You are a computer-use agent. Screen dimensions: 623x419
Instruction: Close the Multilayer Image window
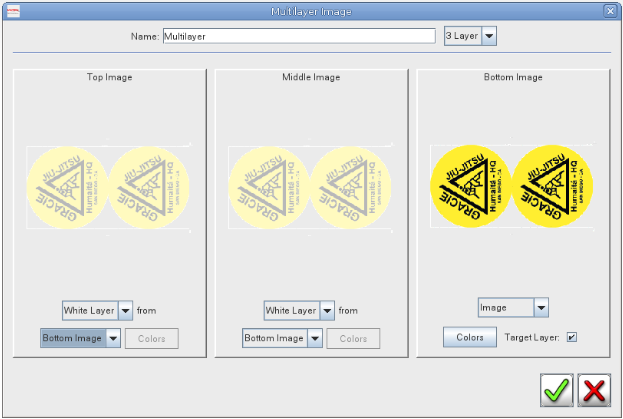coord(610,10)
